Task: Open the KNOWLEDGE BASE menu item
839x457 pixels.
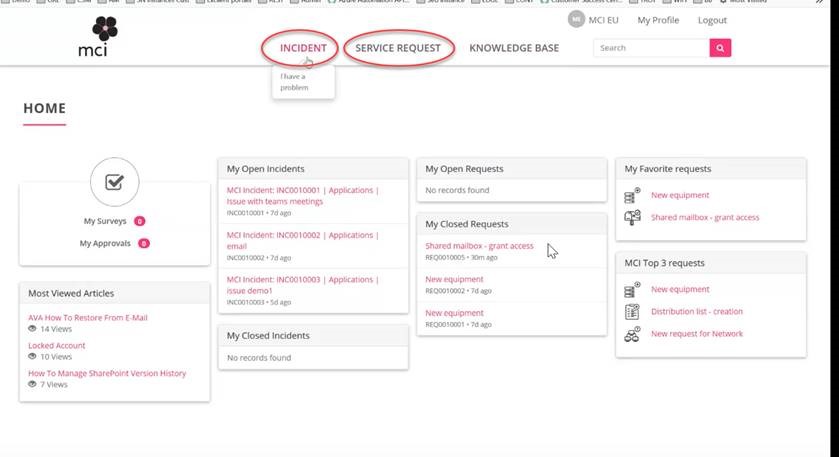Action: (514, 48)
